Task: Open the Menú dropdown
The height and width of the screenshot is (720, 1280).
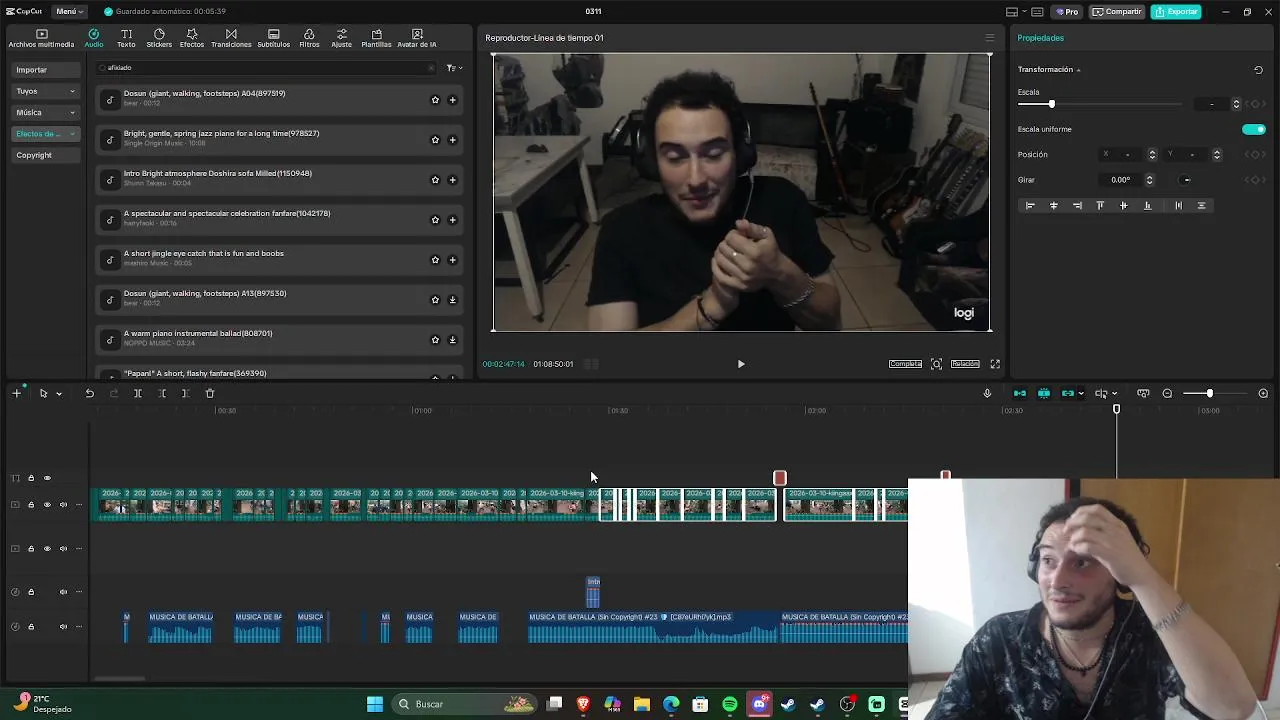Action: coord(69,12)
